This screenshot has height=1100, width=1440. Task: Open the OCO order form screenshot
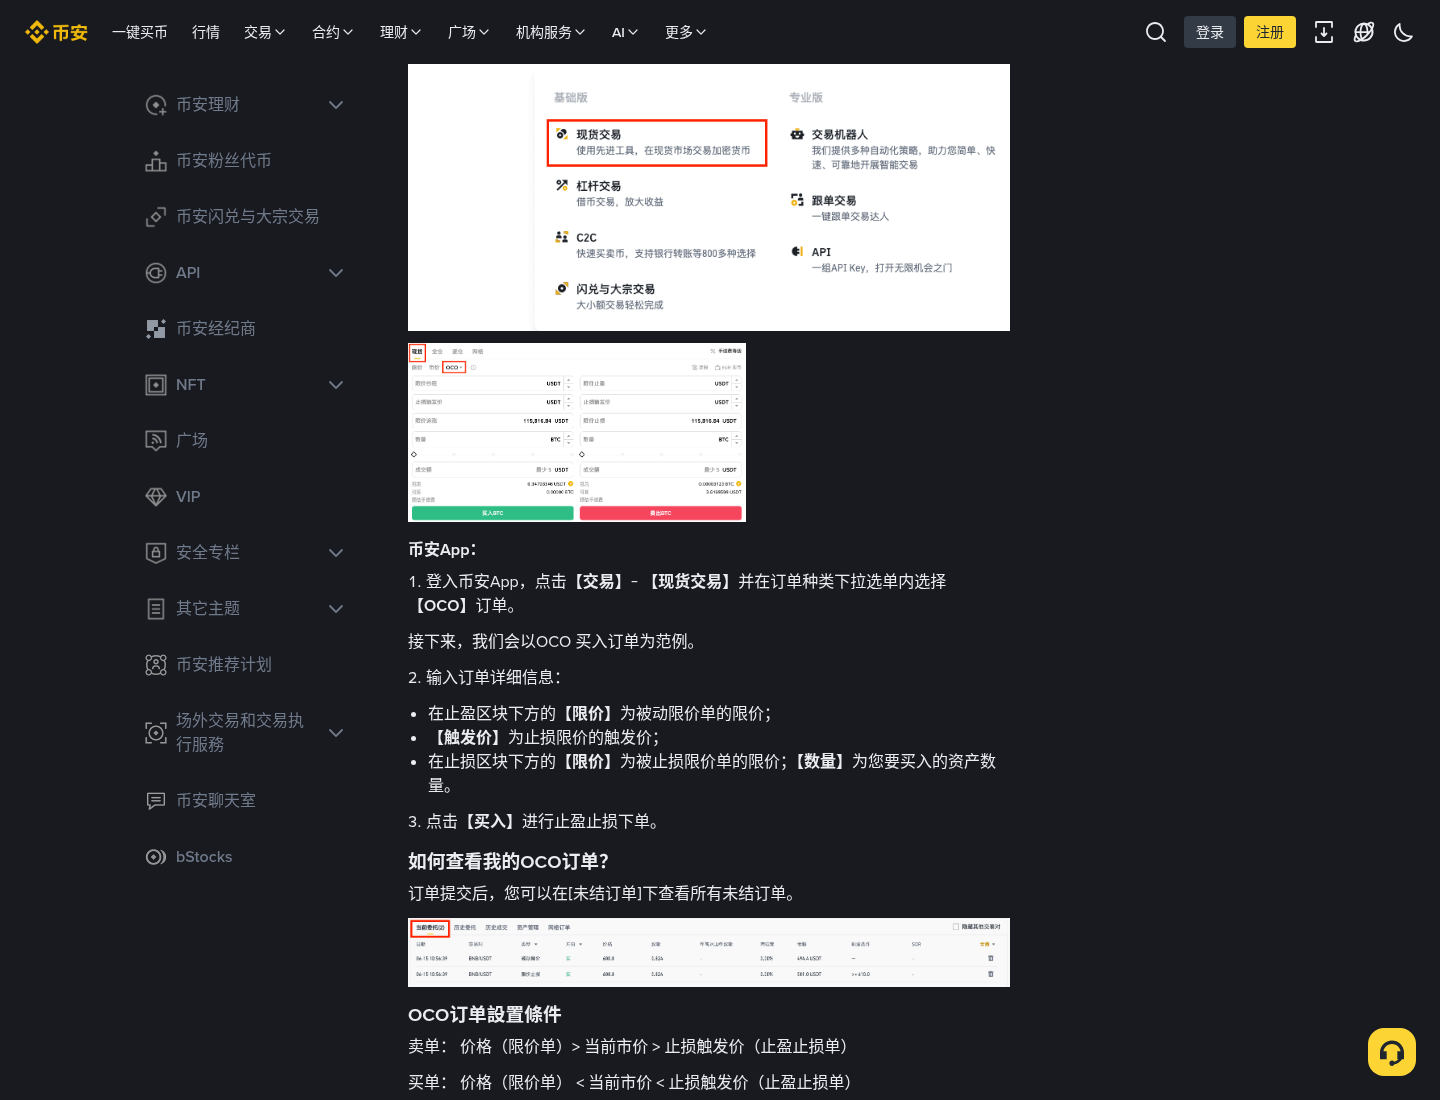(x=577, y=432)
